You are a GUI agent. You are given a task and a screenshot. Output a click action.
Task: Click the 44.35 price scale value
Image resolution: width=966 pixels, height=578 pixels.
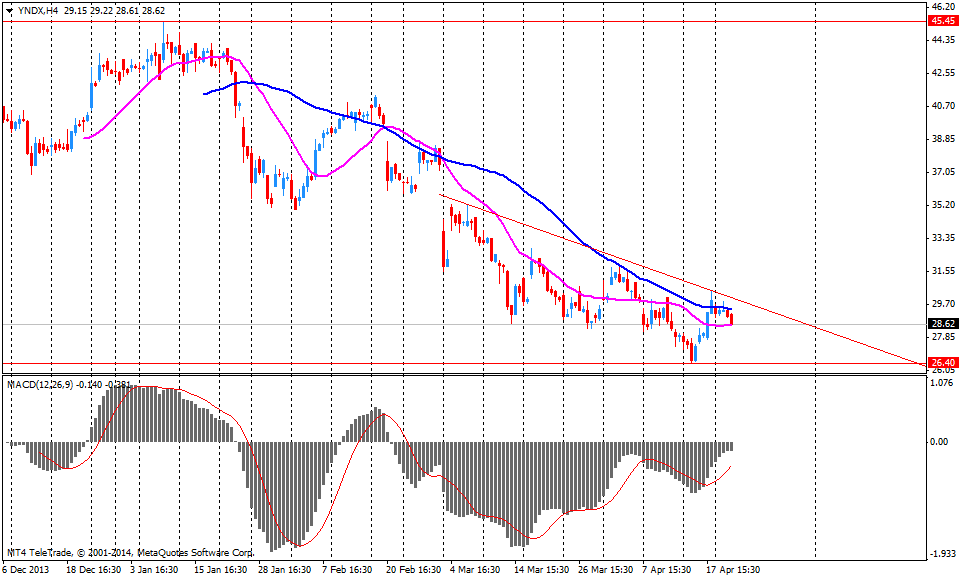click(943, 39)
